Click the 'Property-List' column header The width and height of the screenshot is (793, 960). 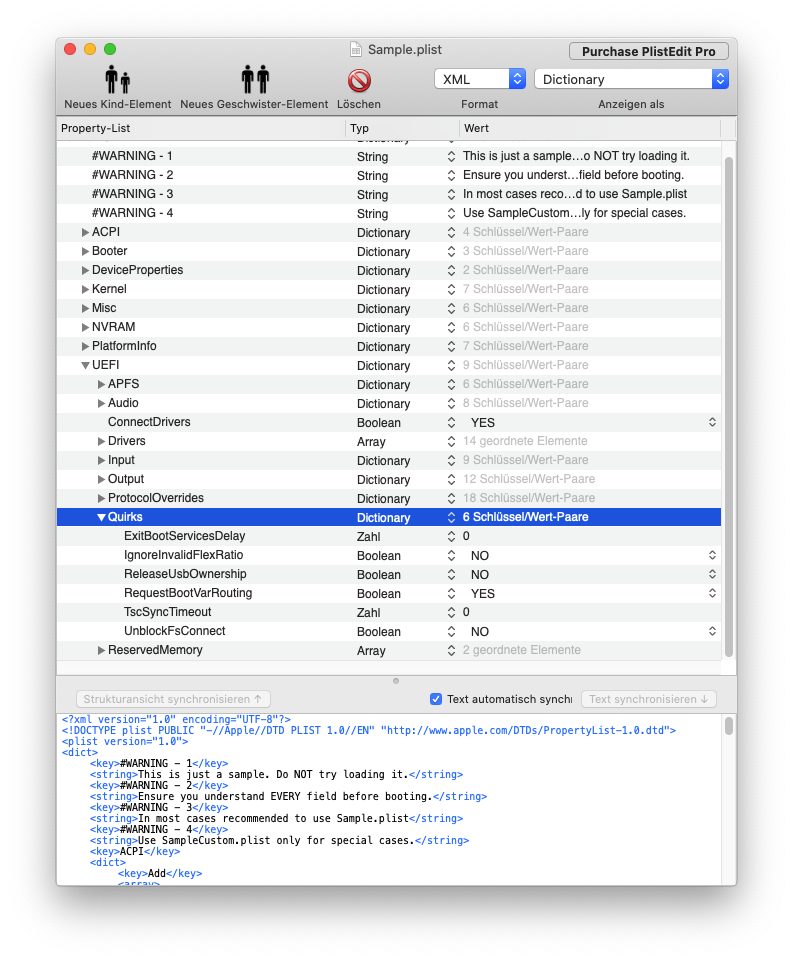tap(200, 129)
